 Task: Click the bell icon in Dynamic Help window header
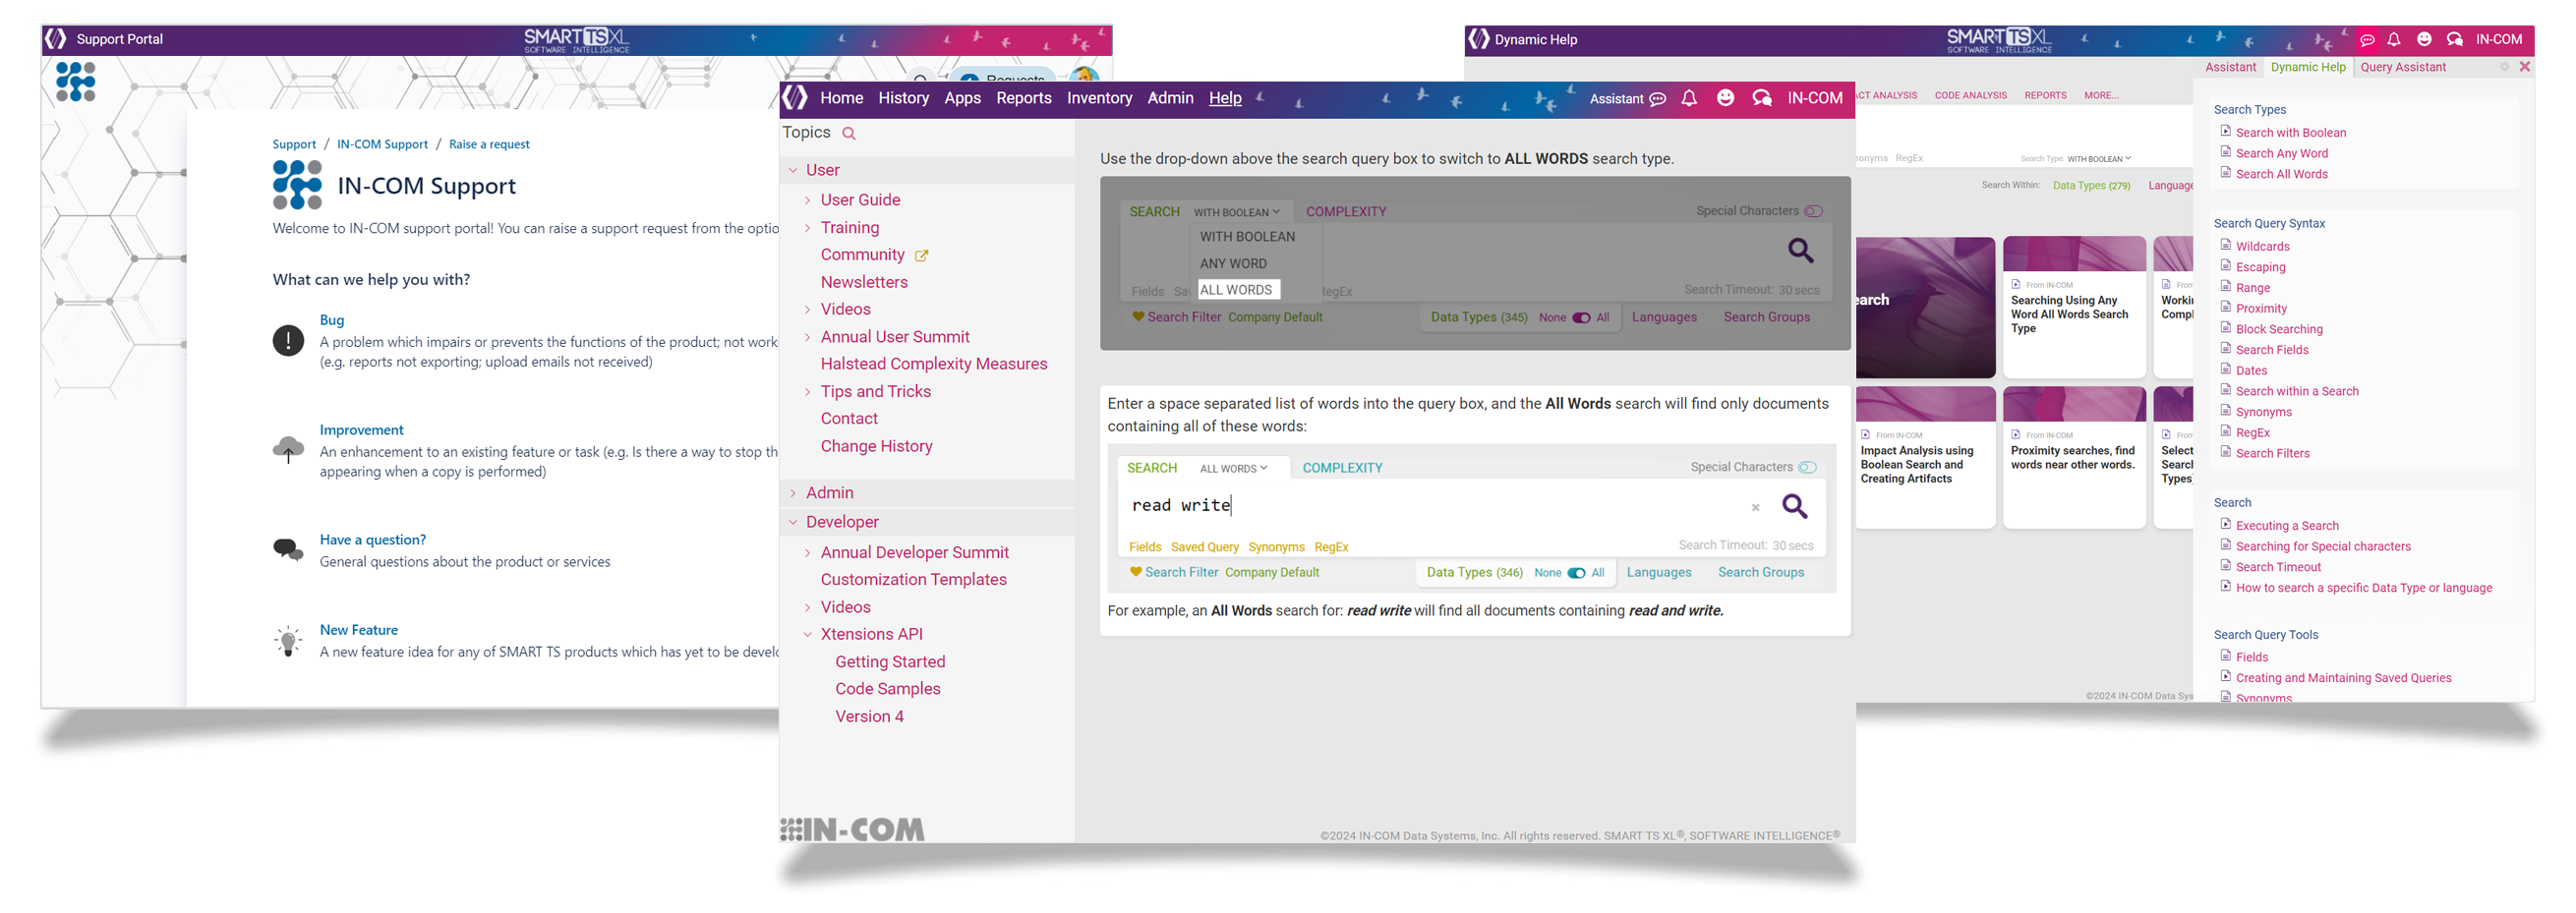(x=2394, y=40)
